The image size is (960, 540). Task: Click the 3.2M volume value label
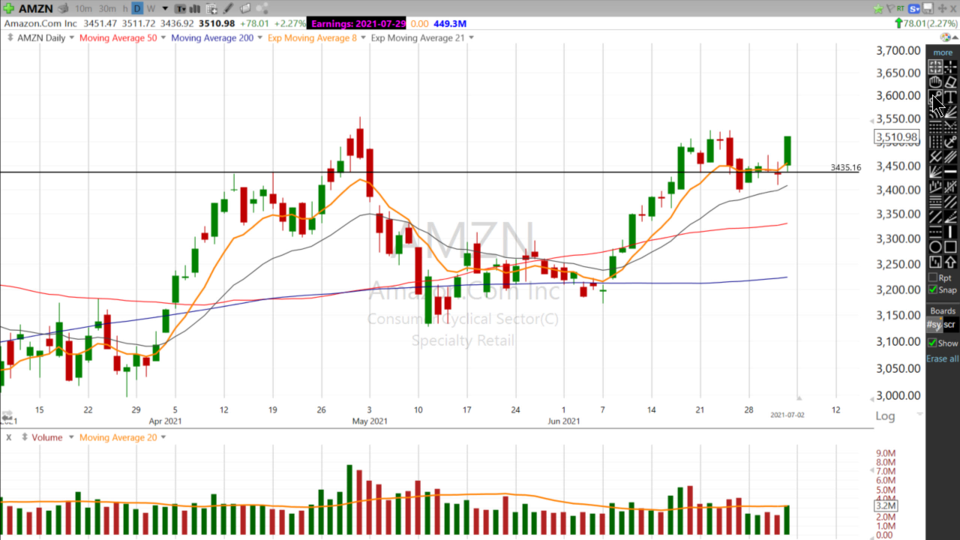[x=886, y=506]
